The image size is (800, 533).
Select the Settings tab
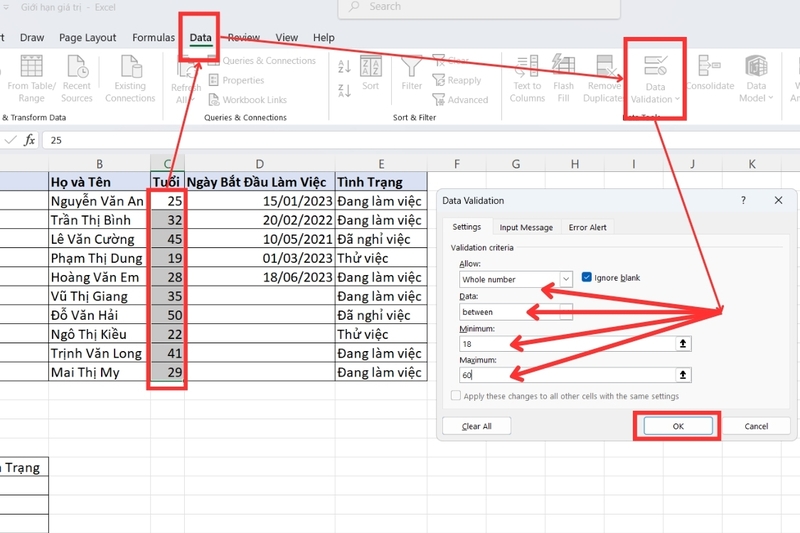(x=466, y=226)
